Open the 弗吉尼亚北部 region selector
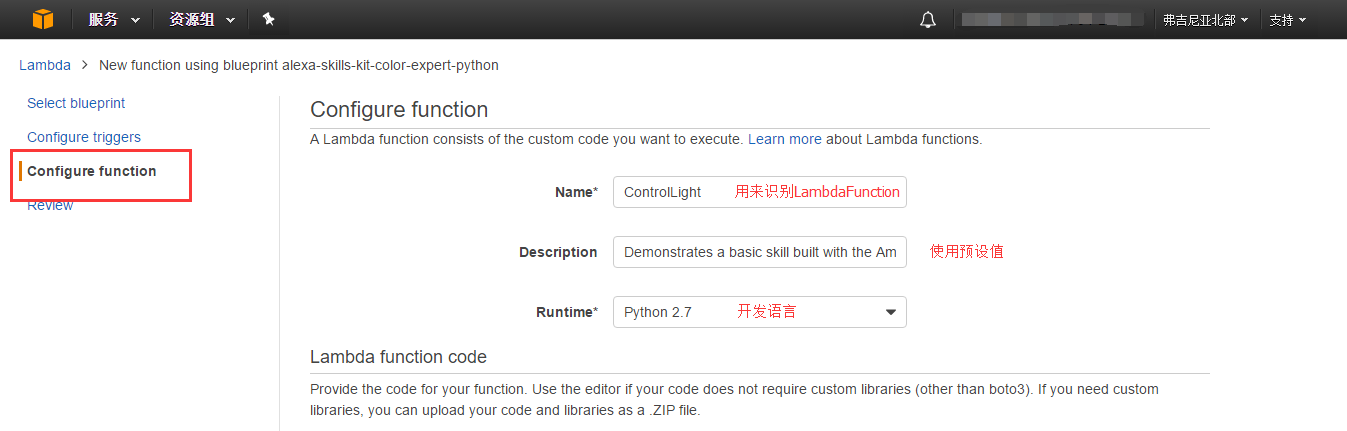This screenshot has width=1347, height=431. pyautogui.click(x=1205, y=20)
